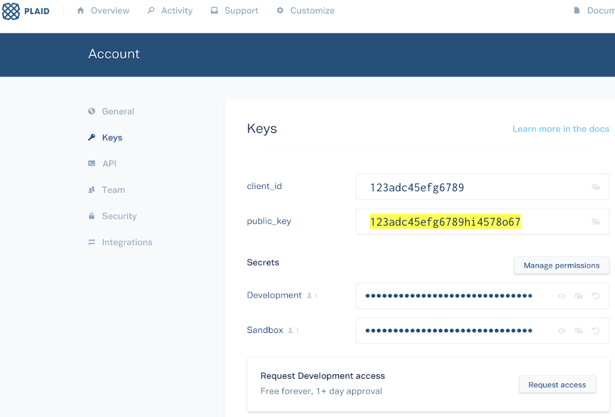The width and height of the screenshot is (615, 417).
Task: Click the public_key label
Action: click(269, 221)
